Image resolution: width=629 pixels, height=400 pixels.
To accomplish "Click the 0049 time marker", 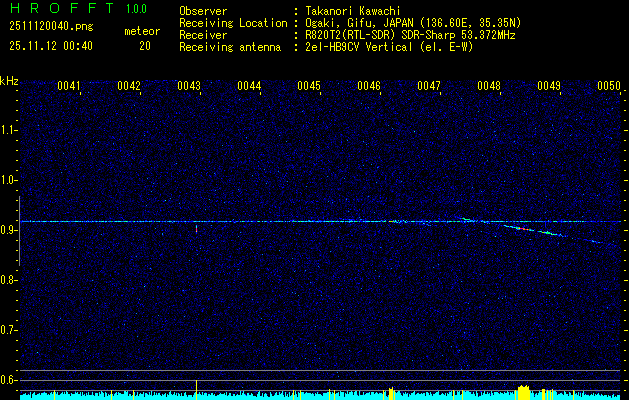I will click(549, 86).
